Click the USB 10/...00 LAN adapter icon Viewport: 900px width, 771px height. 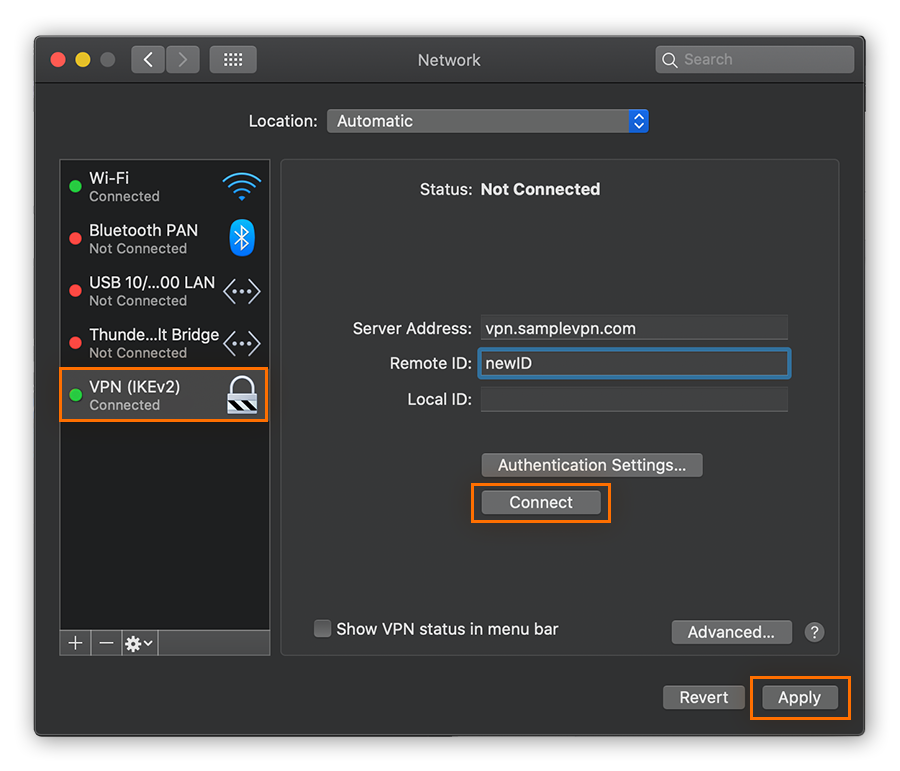pyautogui.click(x=241, y=291)
